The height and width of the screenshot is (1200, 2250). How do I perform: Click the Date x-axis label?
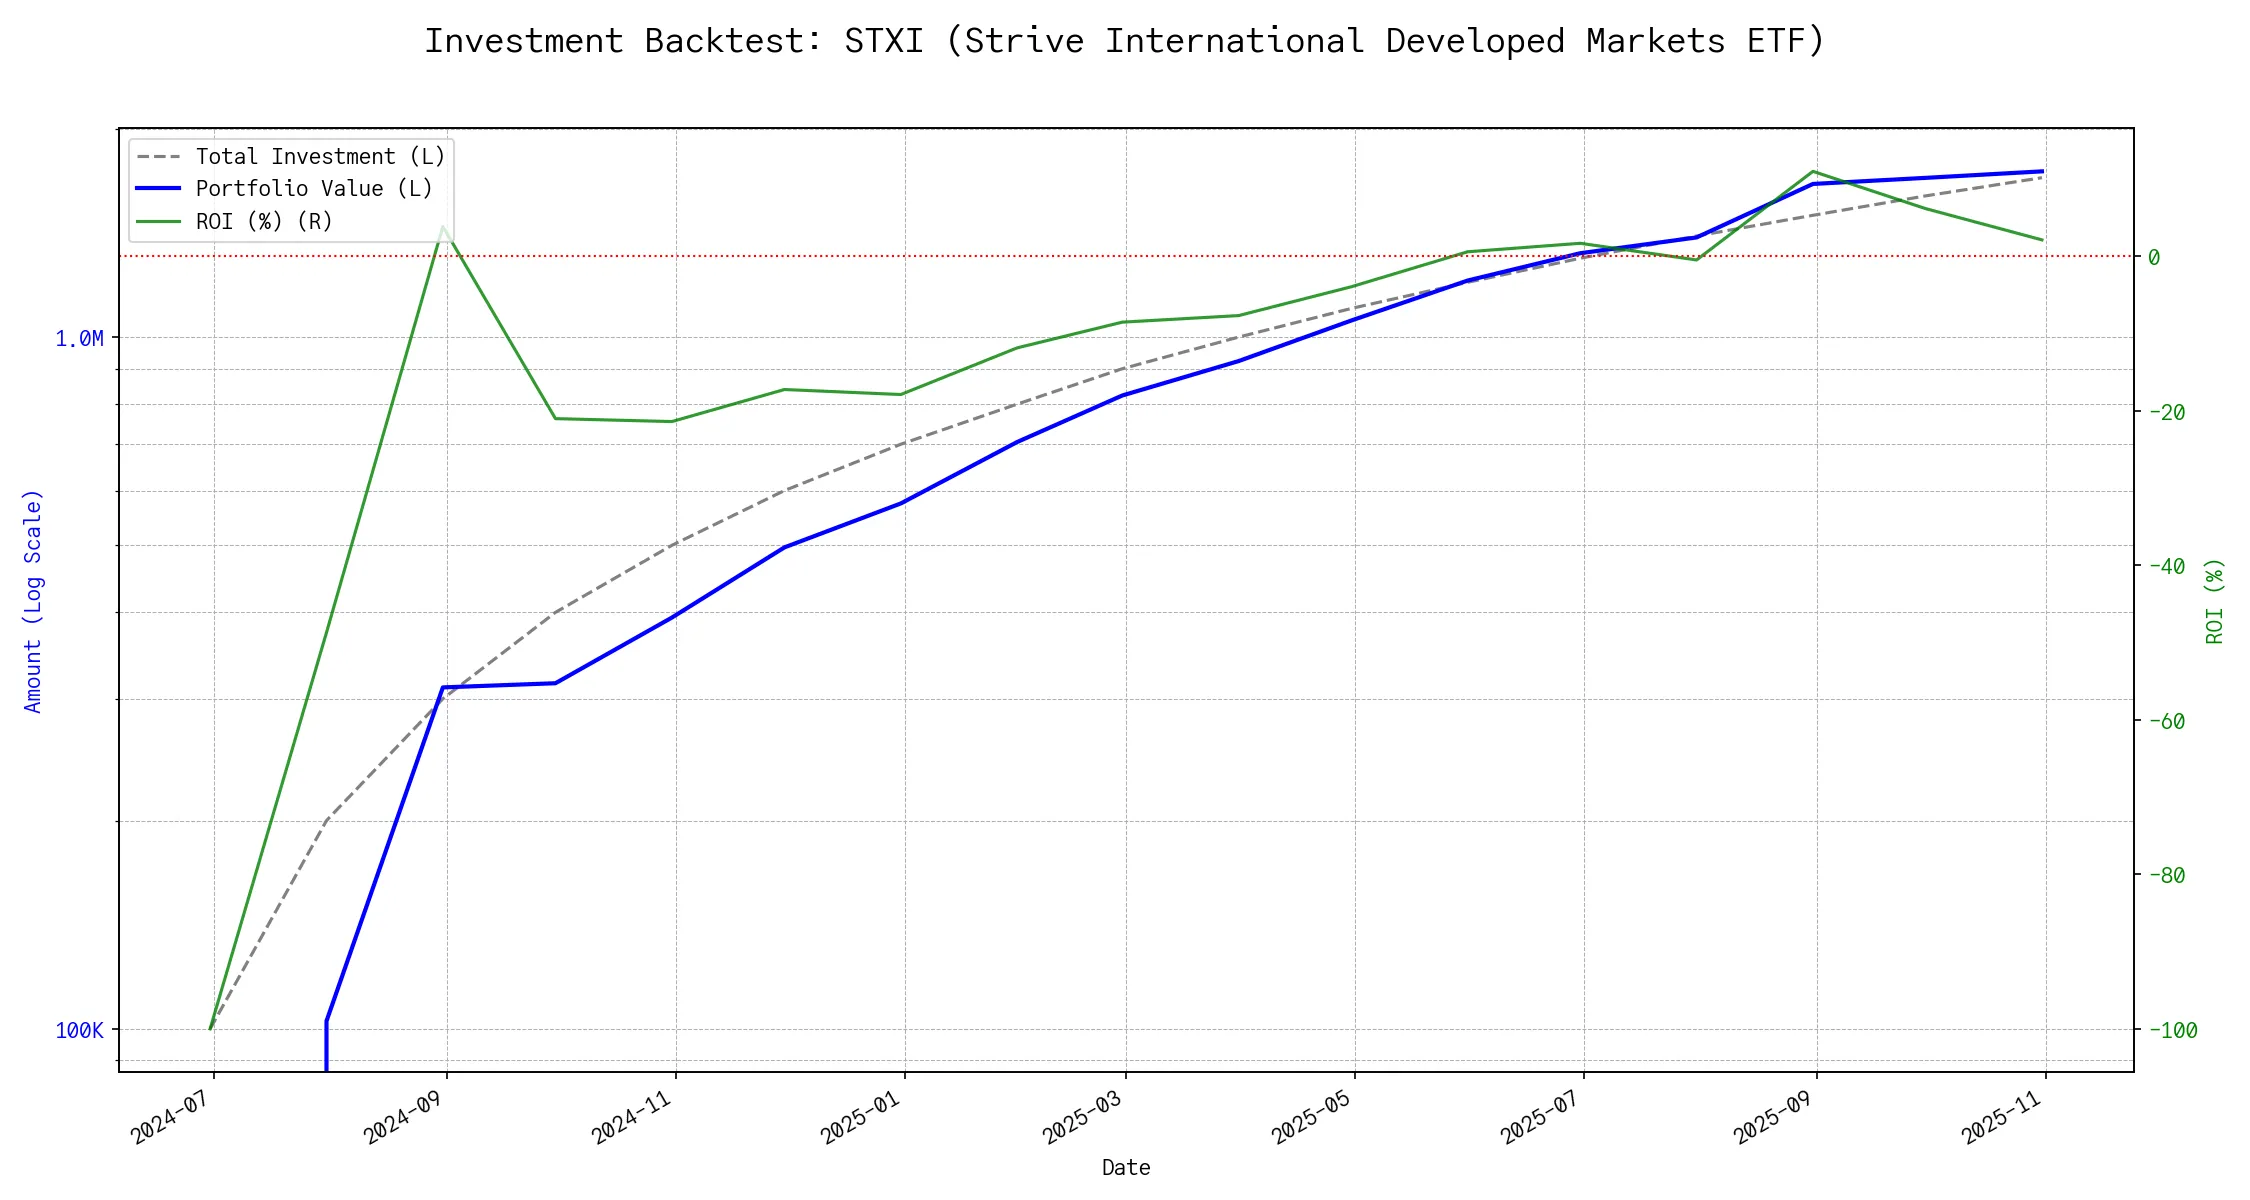[1126, 1168]
